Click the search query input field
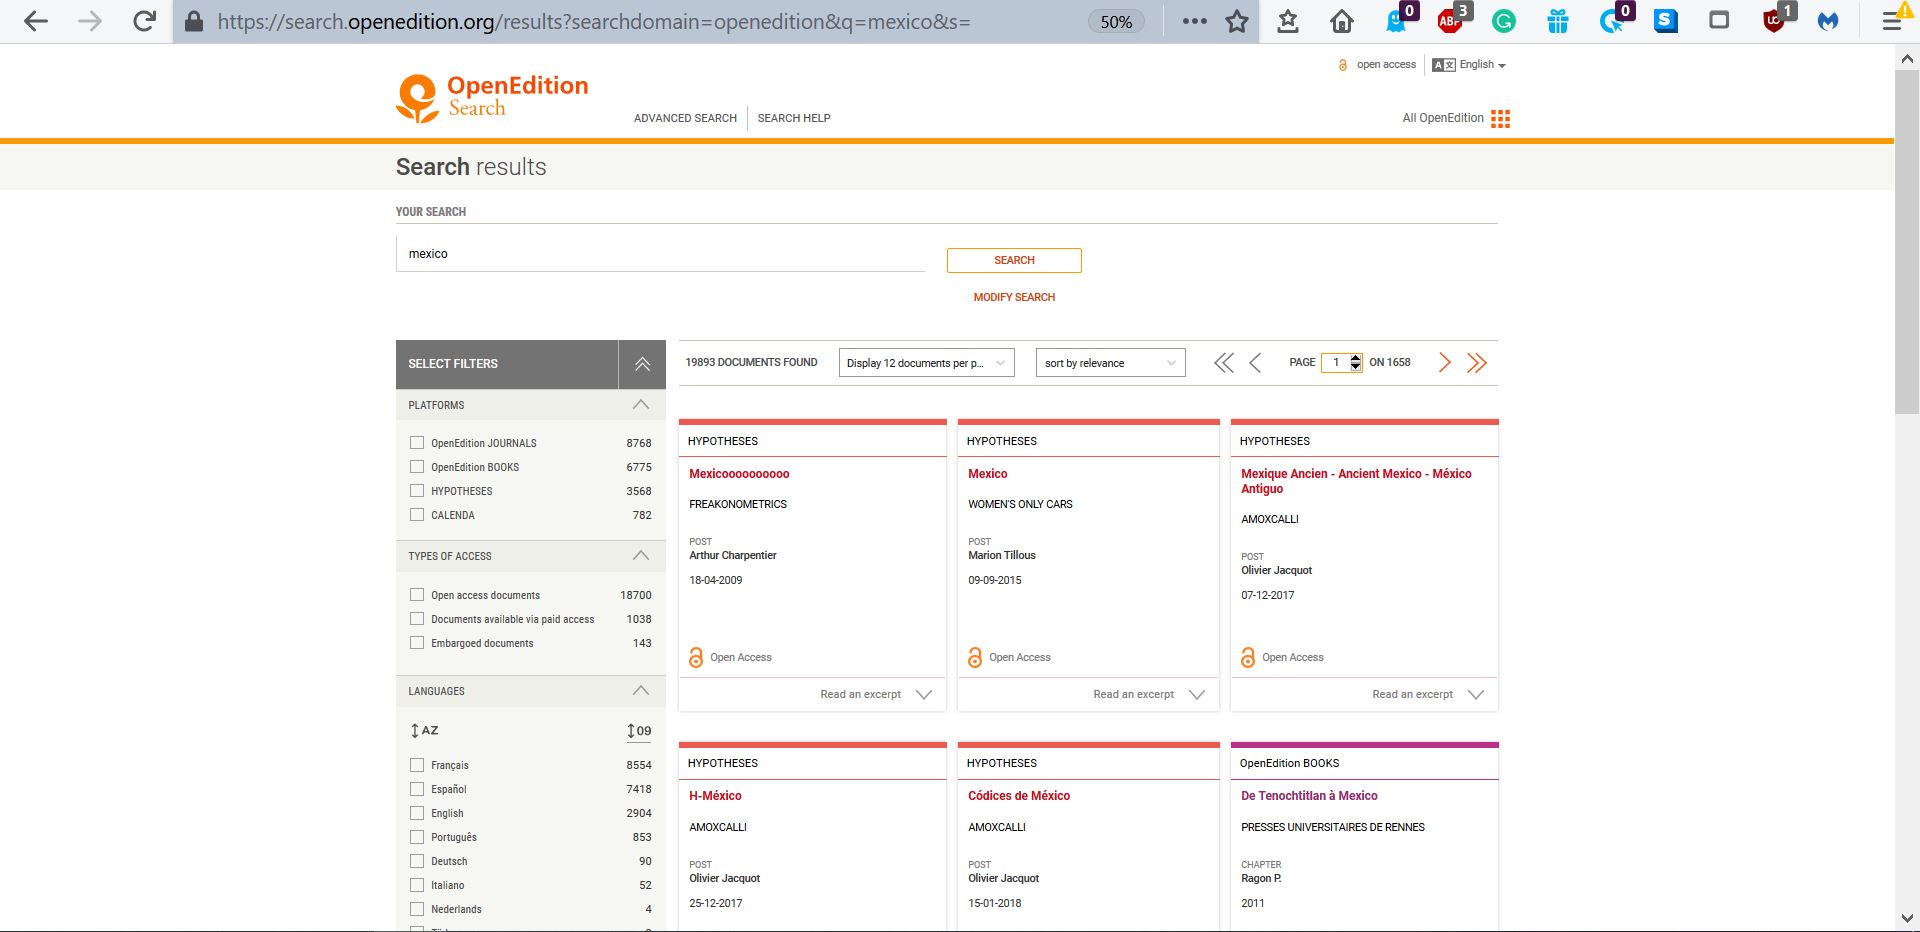1920x932 pixels. point(660,254)
